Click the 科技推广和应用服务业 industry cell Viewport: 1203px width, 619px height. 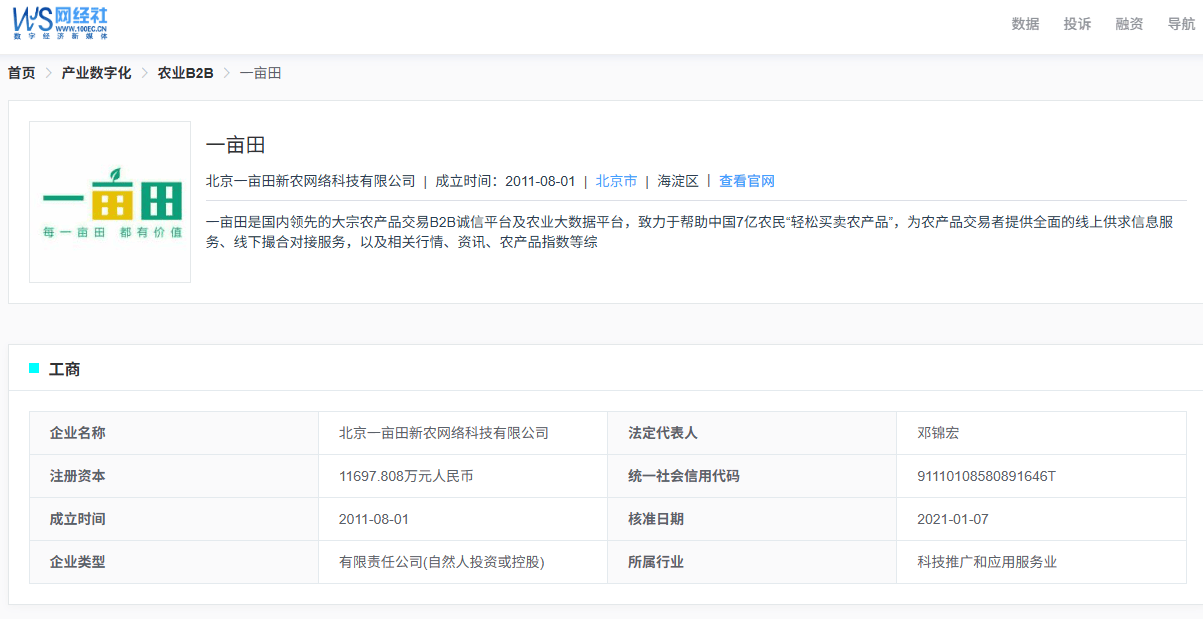coord(987,562)
